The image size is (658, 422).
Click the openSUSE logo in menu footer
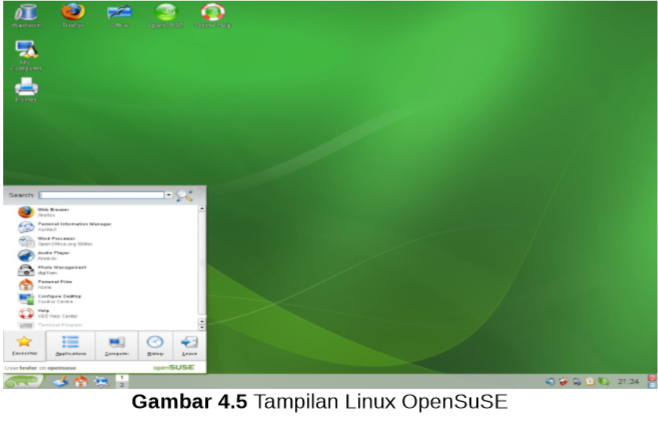[174, 367]
